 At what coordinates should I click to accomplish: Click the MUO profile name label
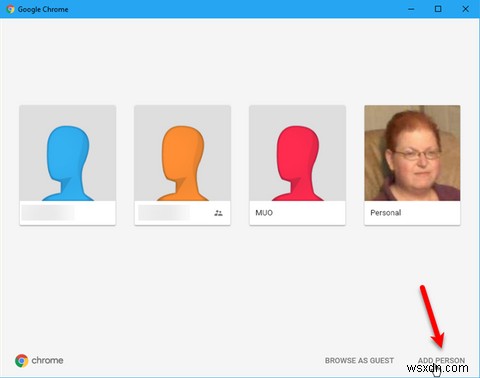264,213
